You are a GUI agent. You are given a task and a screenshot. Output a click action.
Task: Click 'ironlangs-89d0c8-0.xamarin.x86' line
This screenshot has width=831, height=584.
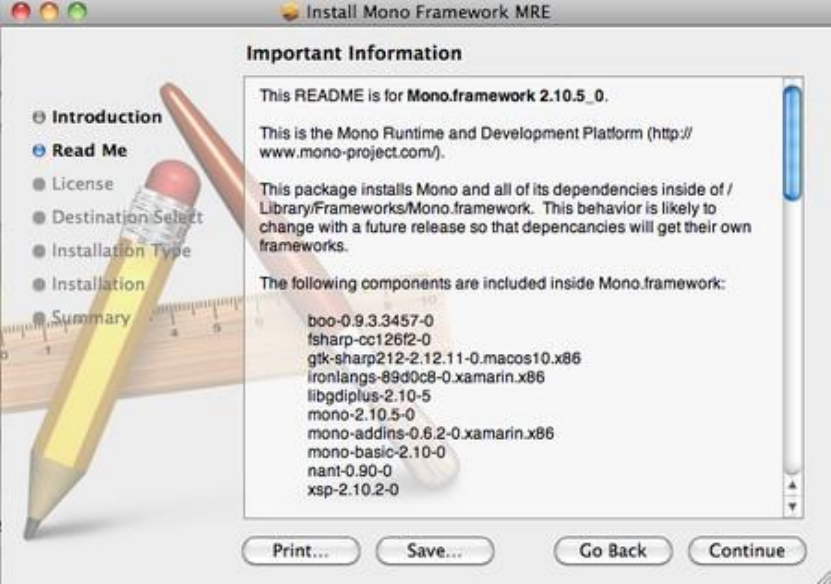426,377
